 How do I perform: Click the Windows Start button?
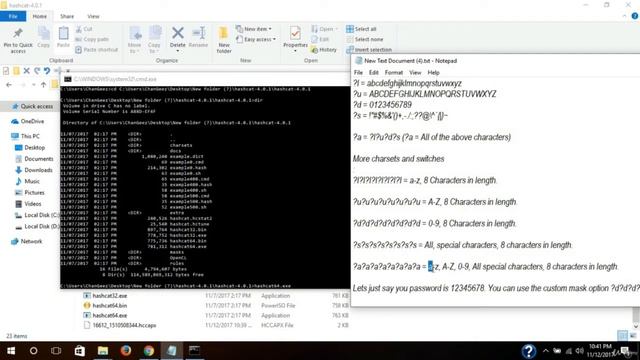click(x=11, y=351)
